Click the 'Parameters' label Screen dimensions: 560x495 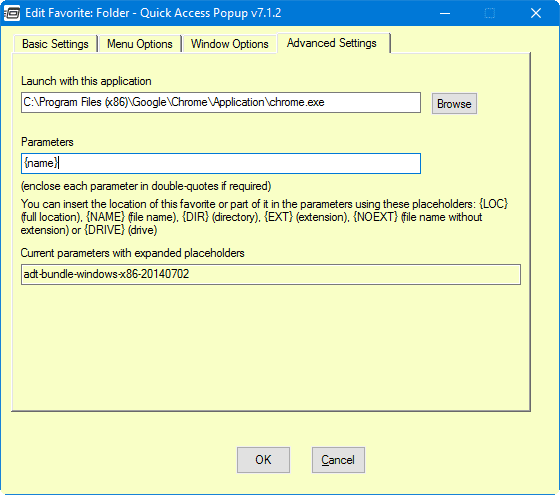tap(47, 142)
